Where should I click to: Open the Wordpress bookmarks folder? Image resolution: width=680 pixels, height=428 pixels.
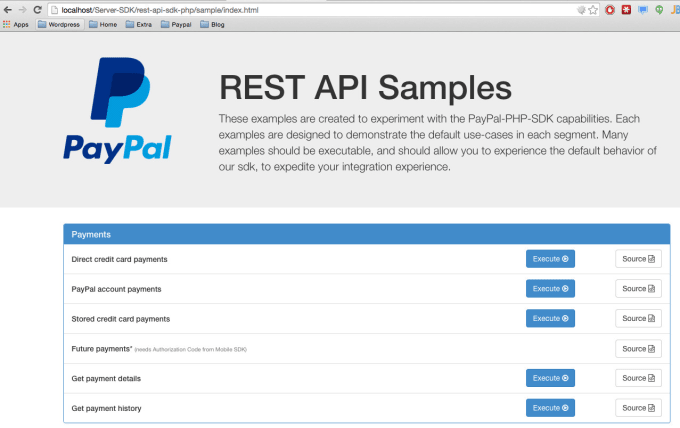59,25
